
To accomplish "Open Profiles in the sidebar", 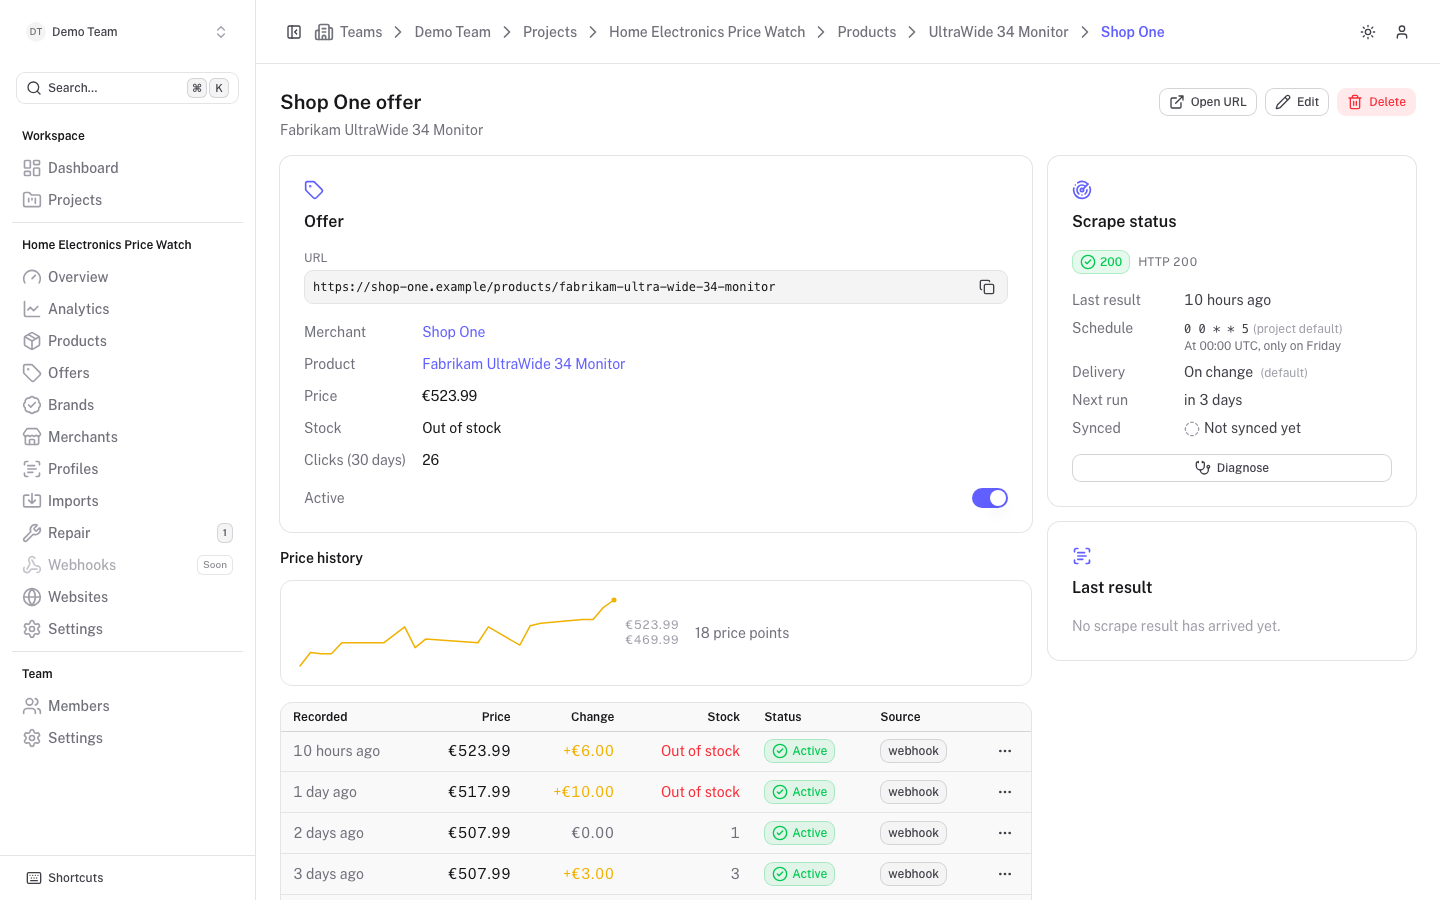I will click(127, 469).
